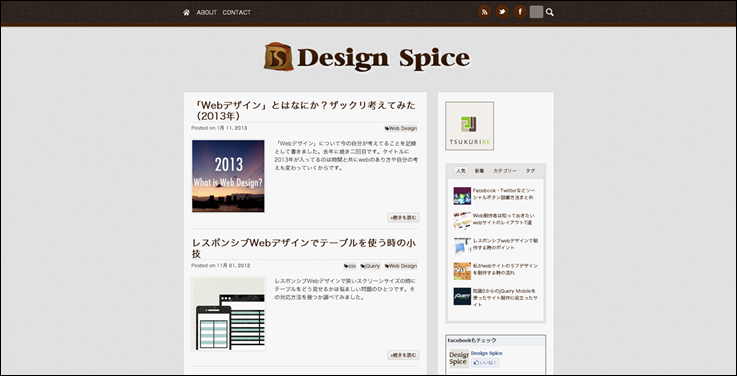This screenshot has height=376, width=737.
Task: Click the magnifier search icon
Action: click(550, 12)
